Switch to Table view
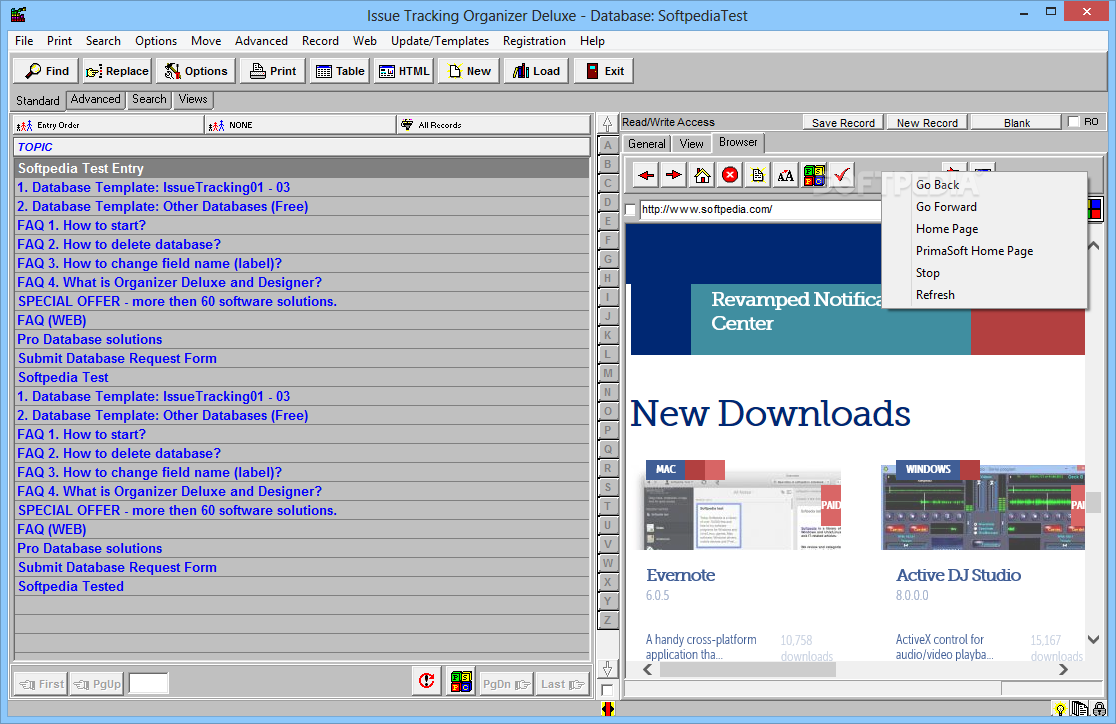1116x724 pixels. click(x=339, y=71)
